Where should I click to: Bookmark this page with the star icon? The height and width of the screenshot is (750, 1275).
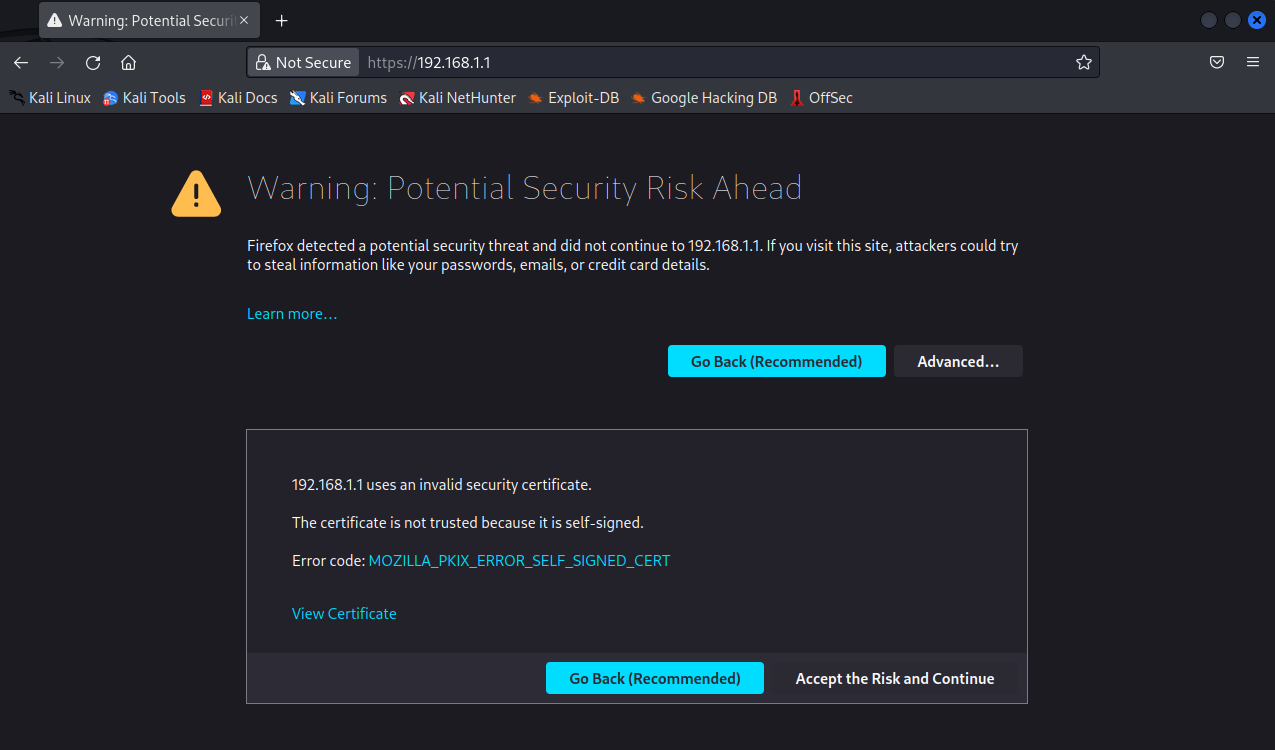tap(1083, 62)
